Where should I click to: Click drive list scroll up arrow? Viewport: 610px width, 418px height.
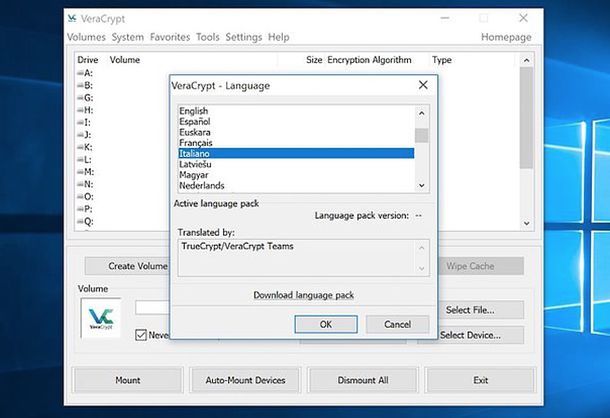(526, 60)
